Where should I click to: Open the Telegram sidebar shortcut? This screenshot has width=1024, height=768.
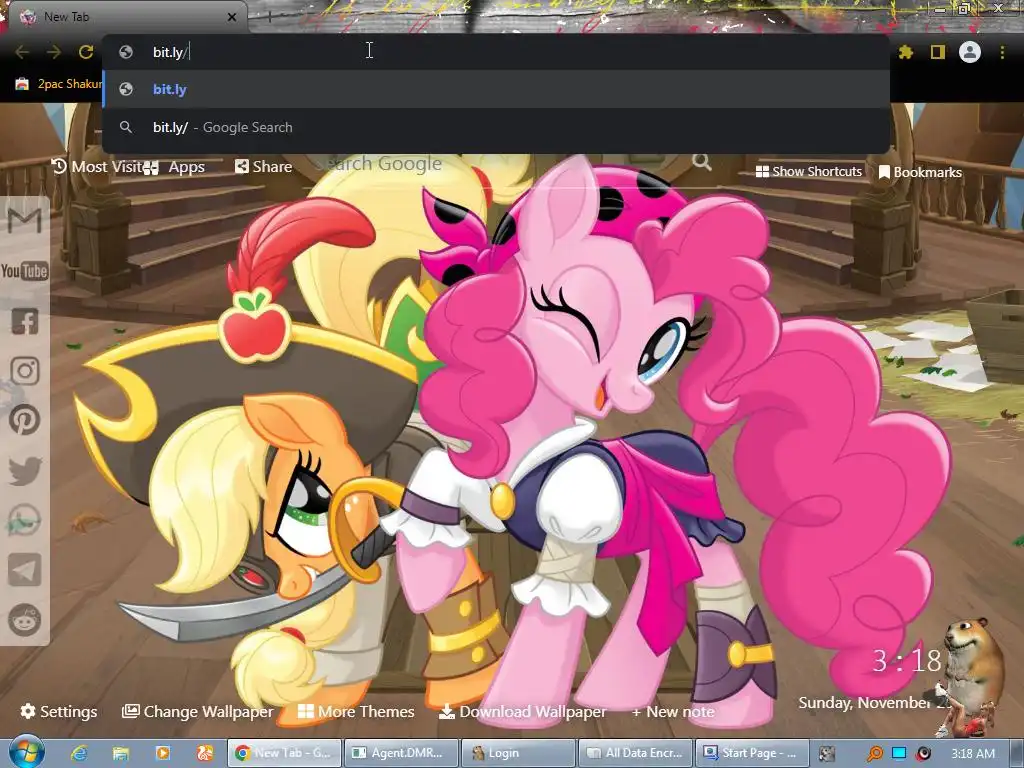pos(25,570)
